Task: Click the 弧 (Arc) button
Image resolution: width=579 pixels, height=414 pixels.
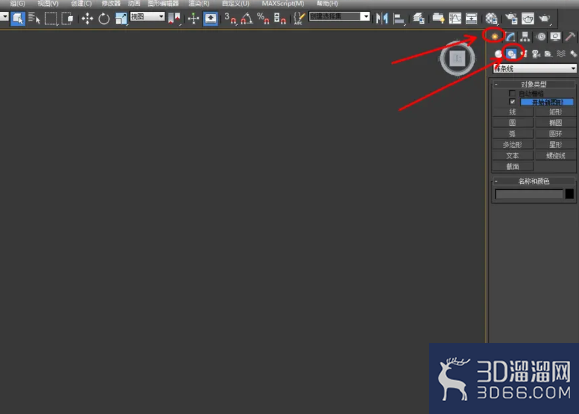Action: point(513,134)
